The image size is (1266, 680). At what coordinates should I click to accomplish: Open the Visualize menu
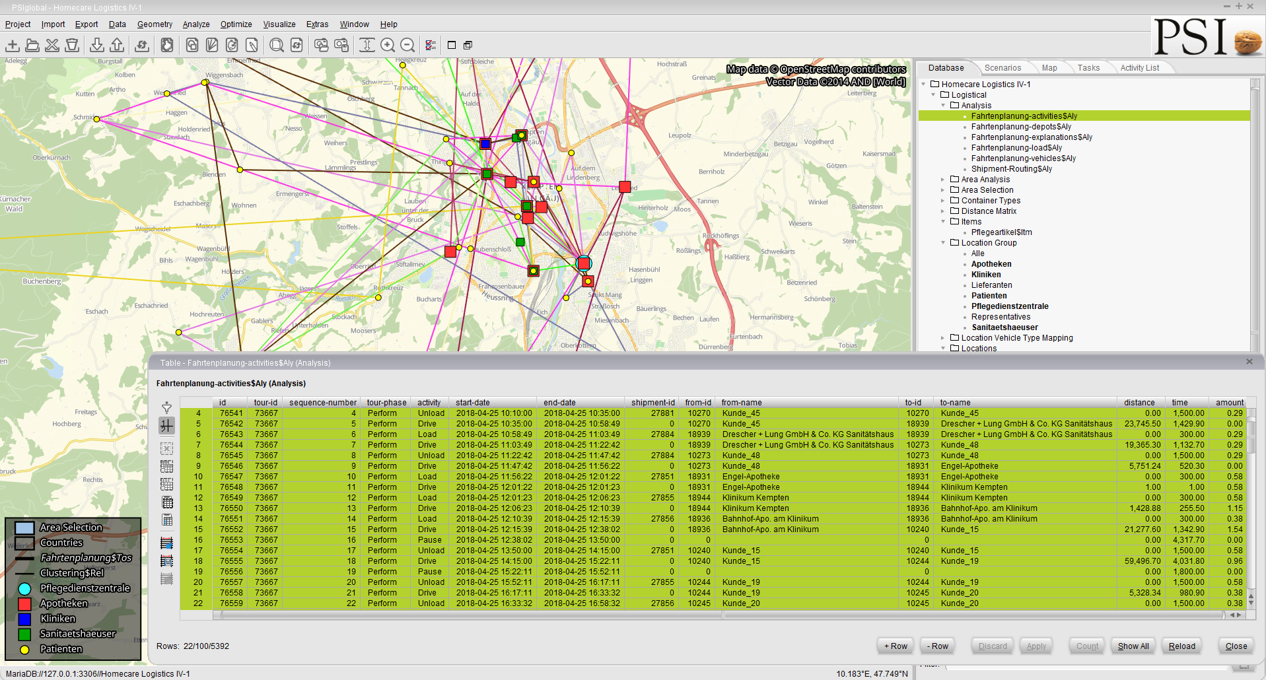[279, 24]
